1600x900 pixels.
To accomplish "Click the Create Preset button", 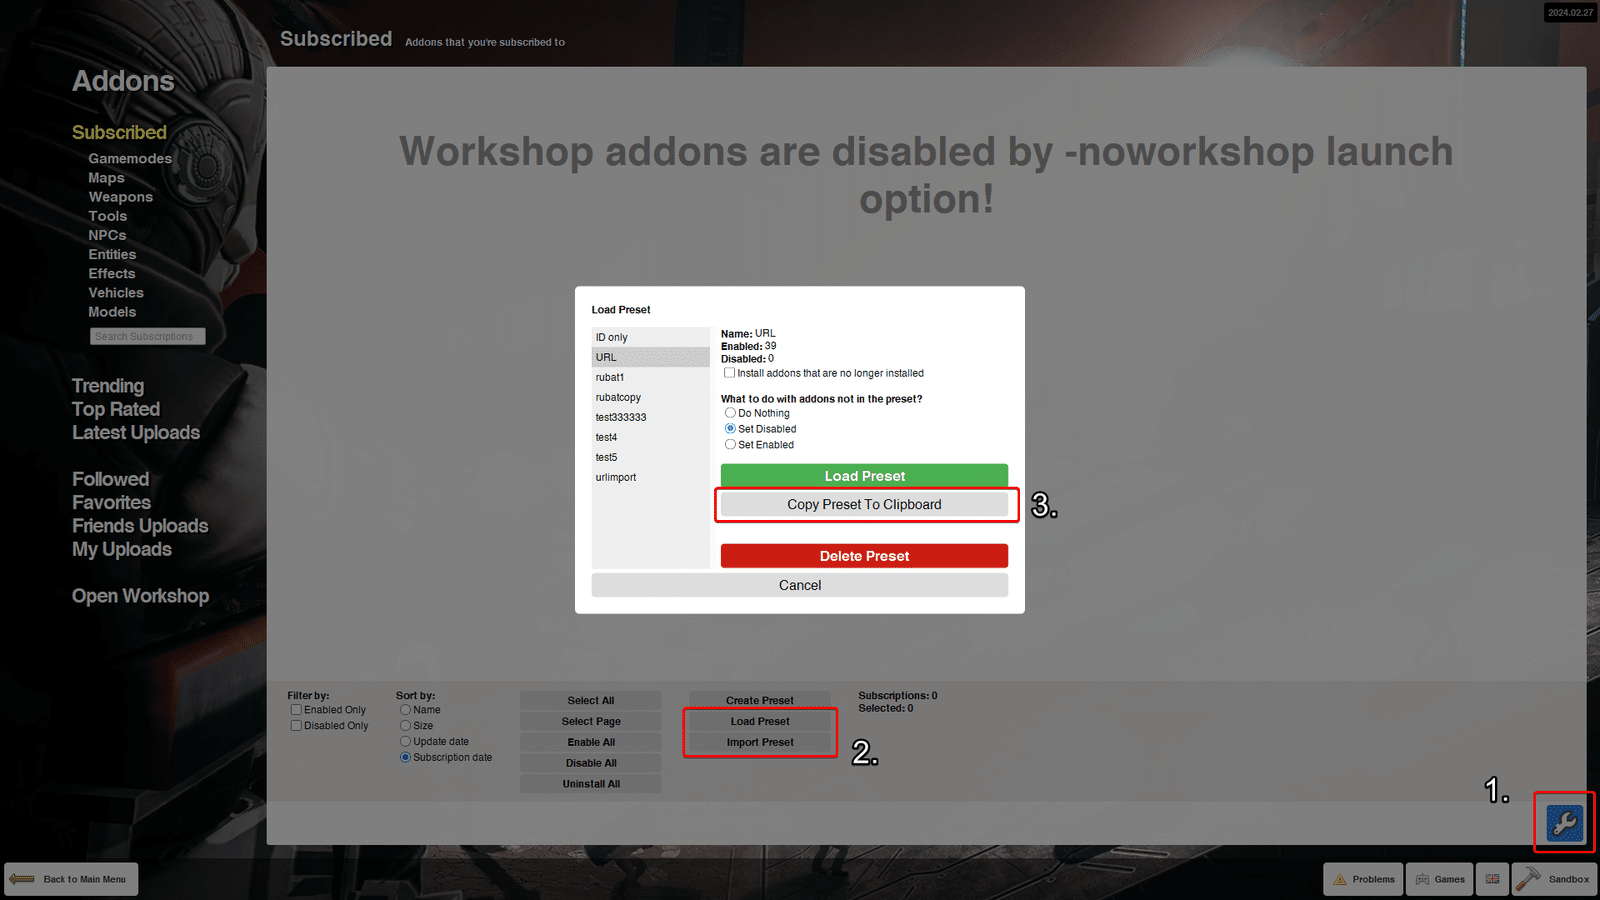I will pos(760,701).
